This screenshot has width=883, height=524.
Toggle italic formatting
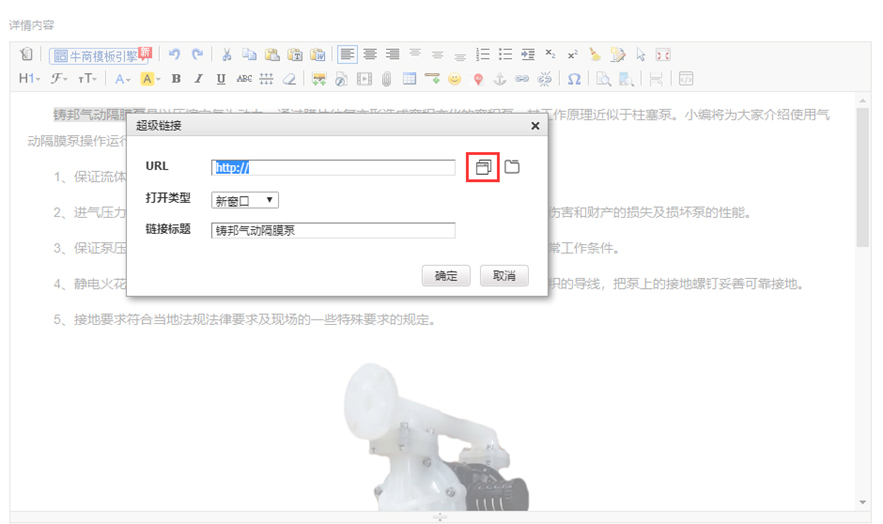(198, 79)
